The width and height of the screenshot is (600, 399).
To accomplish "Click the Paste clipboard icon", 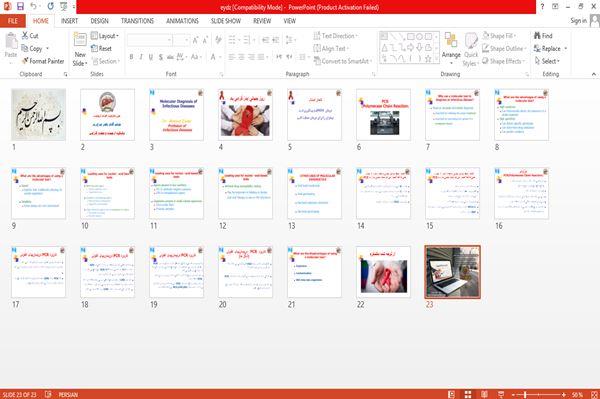I will click(11, 41).
